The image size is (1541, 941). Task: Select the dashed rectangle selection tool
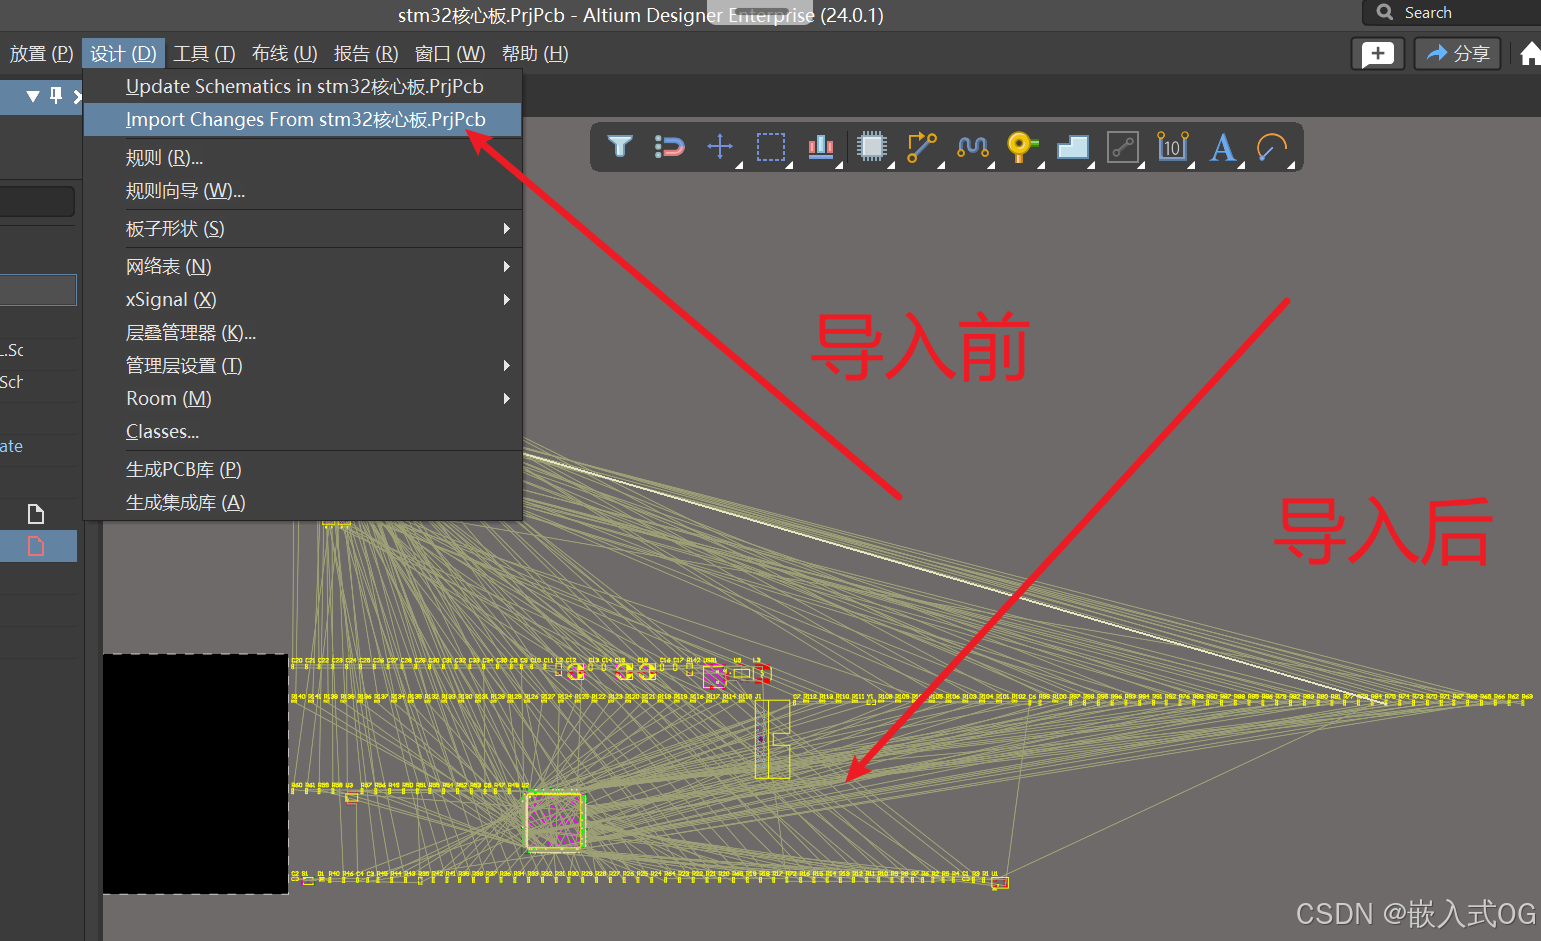pos(771,147)
